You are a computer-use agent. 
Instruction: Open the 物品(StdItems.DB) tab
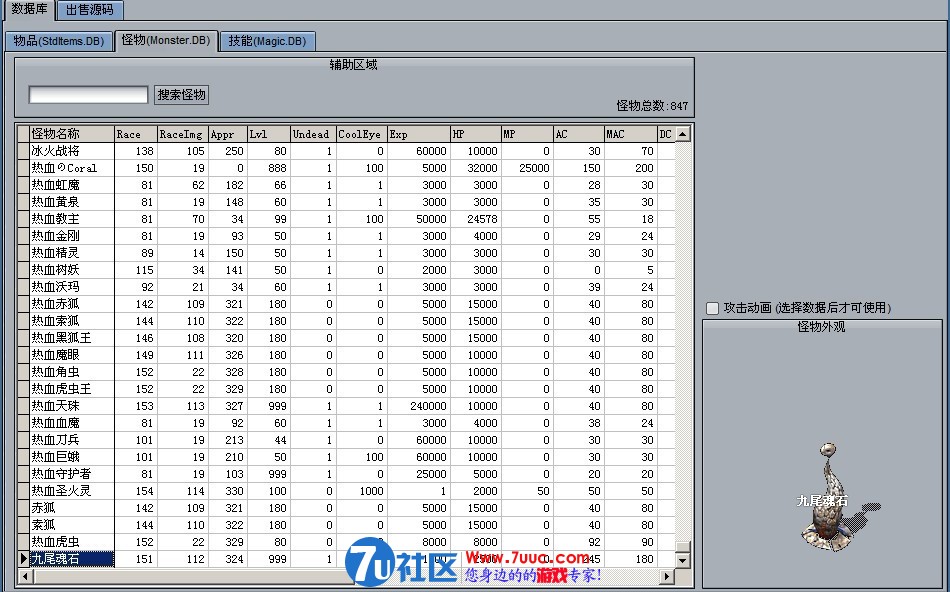tap(59, 41)
